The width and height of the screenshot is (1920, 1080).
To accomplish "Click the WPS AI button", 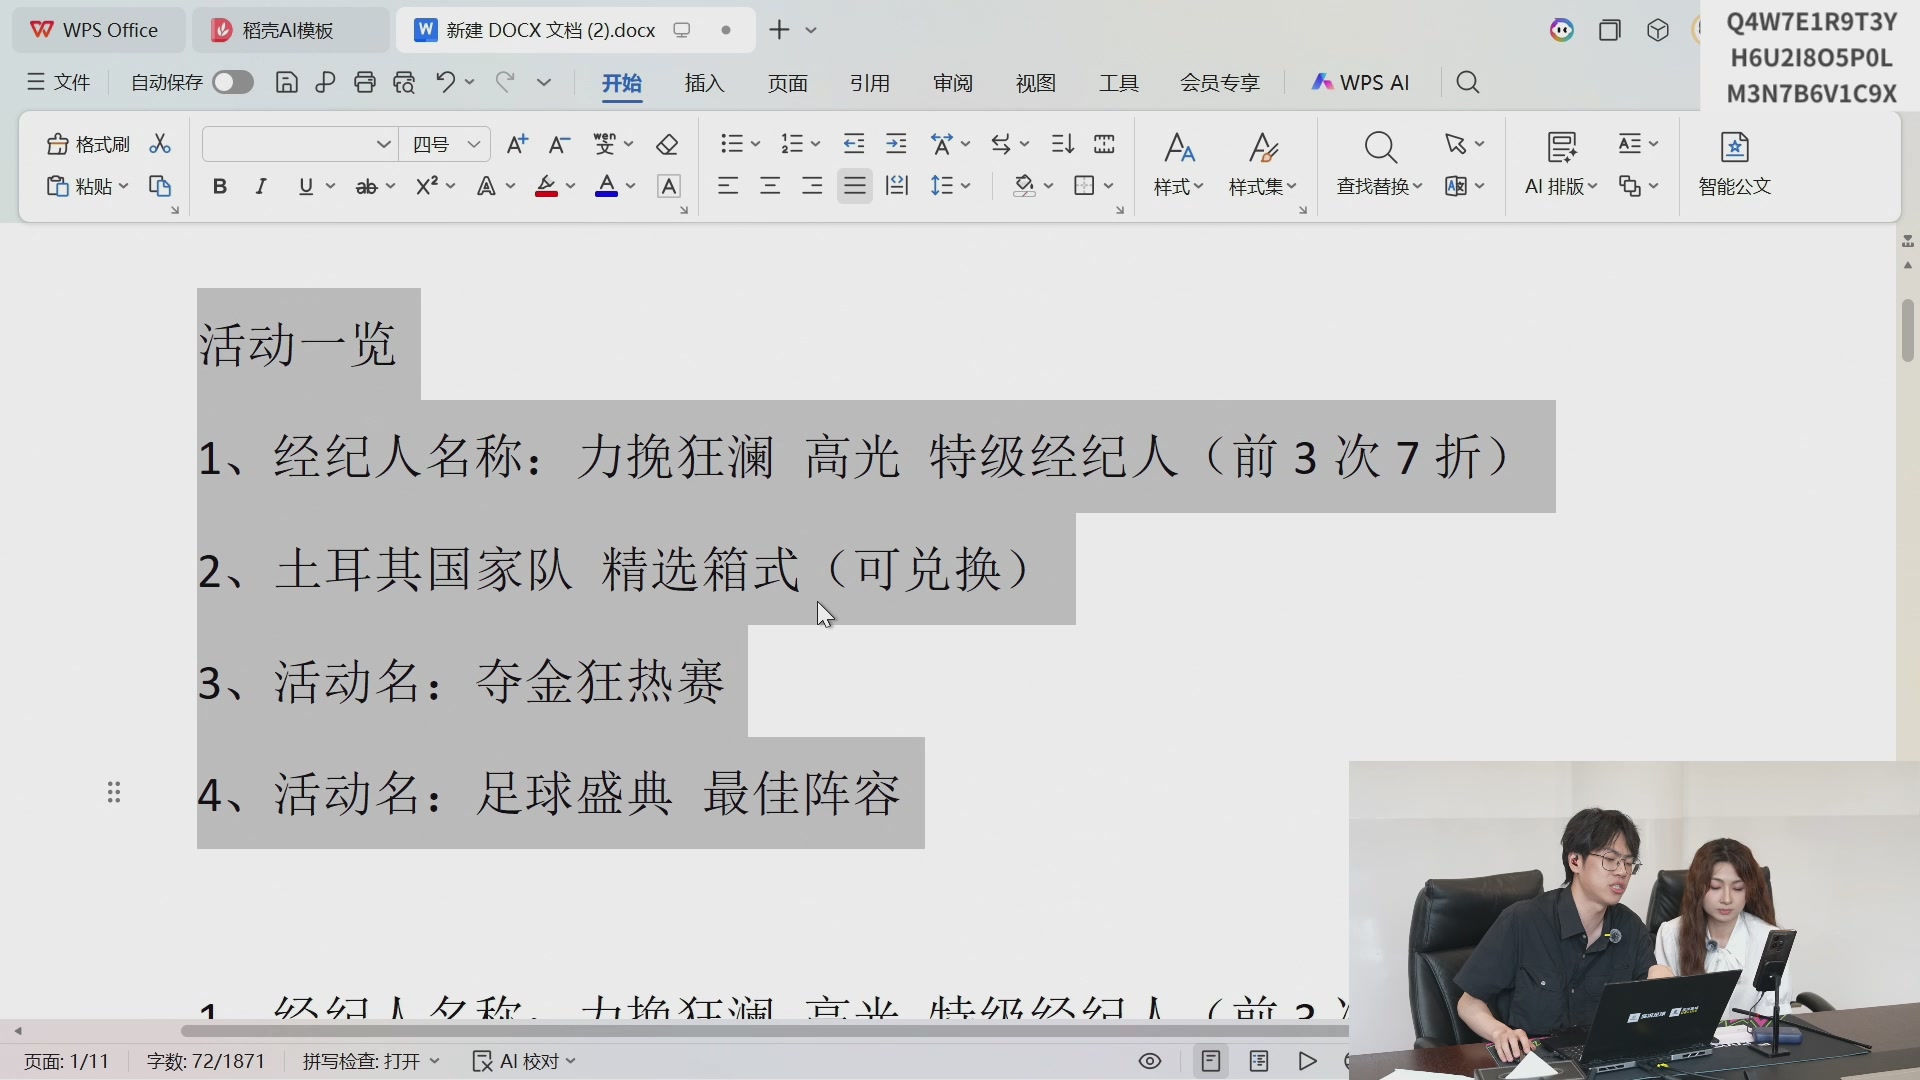I will (1360, 83).
